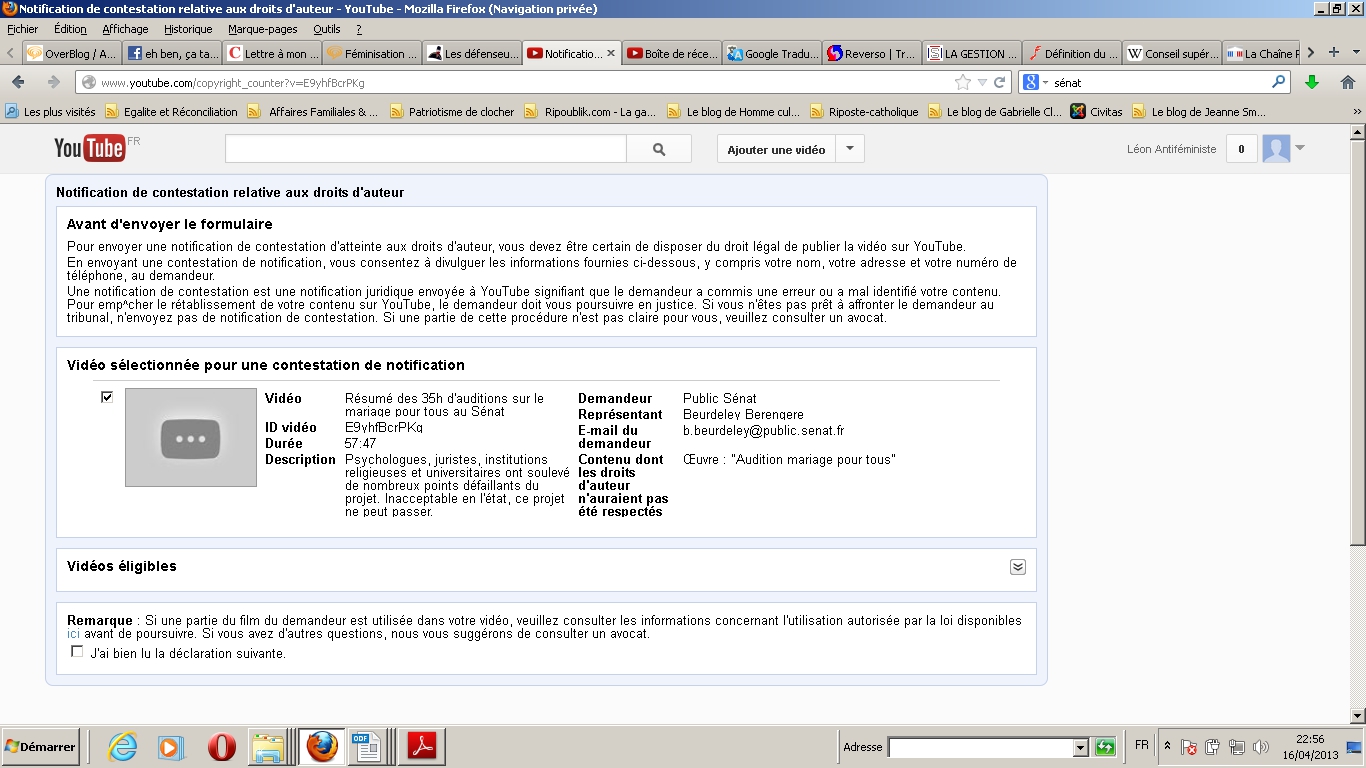Close the Notification YouTube tab
This screenshot has height=768, width=1366.
coord(611,53)
